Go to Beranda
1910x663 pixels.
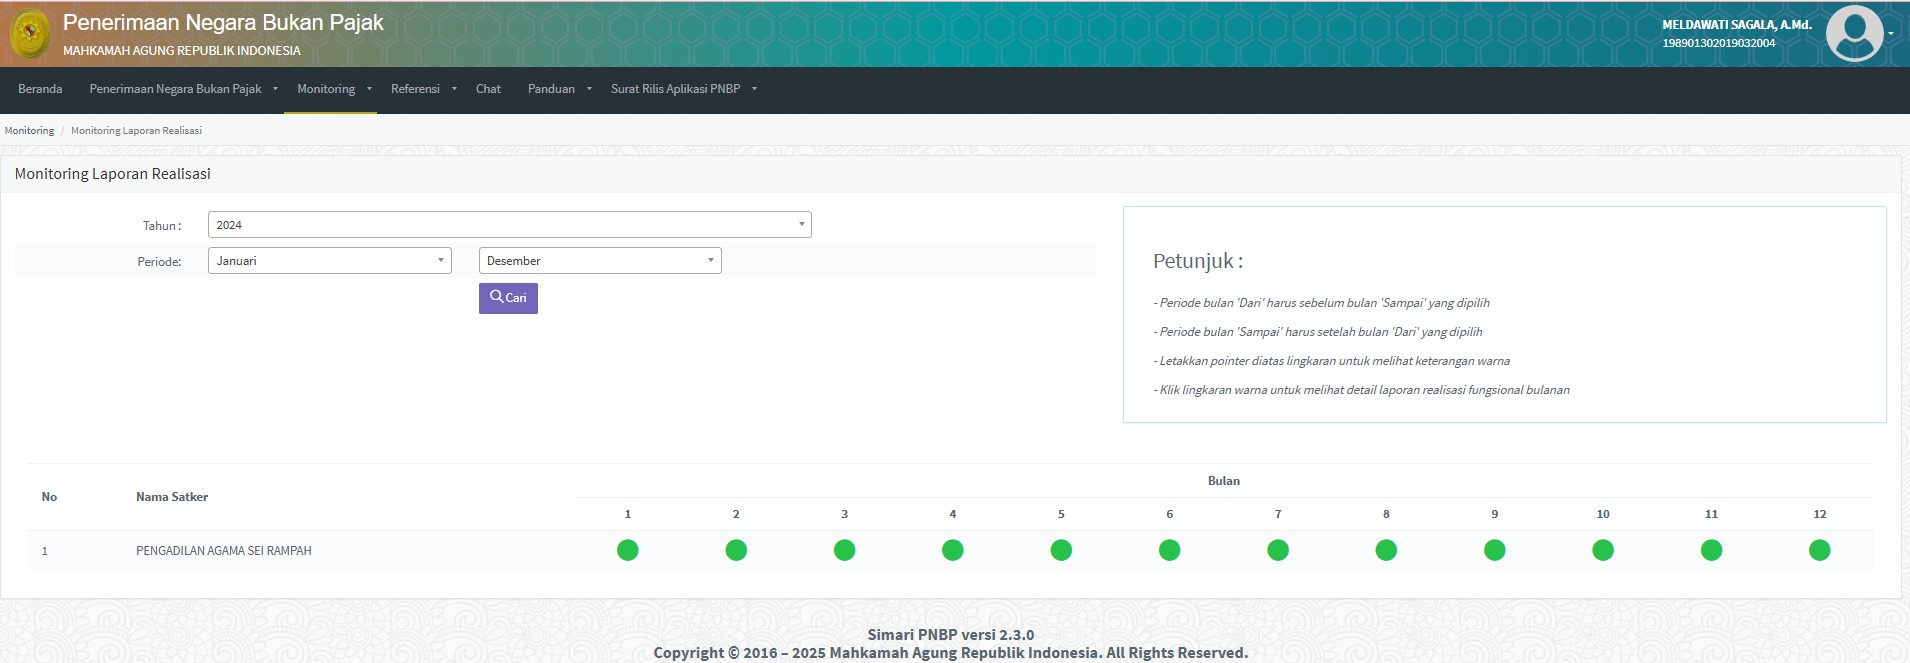click(x=40, y=89)
